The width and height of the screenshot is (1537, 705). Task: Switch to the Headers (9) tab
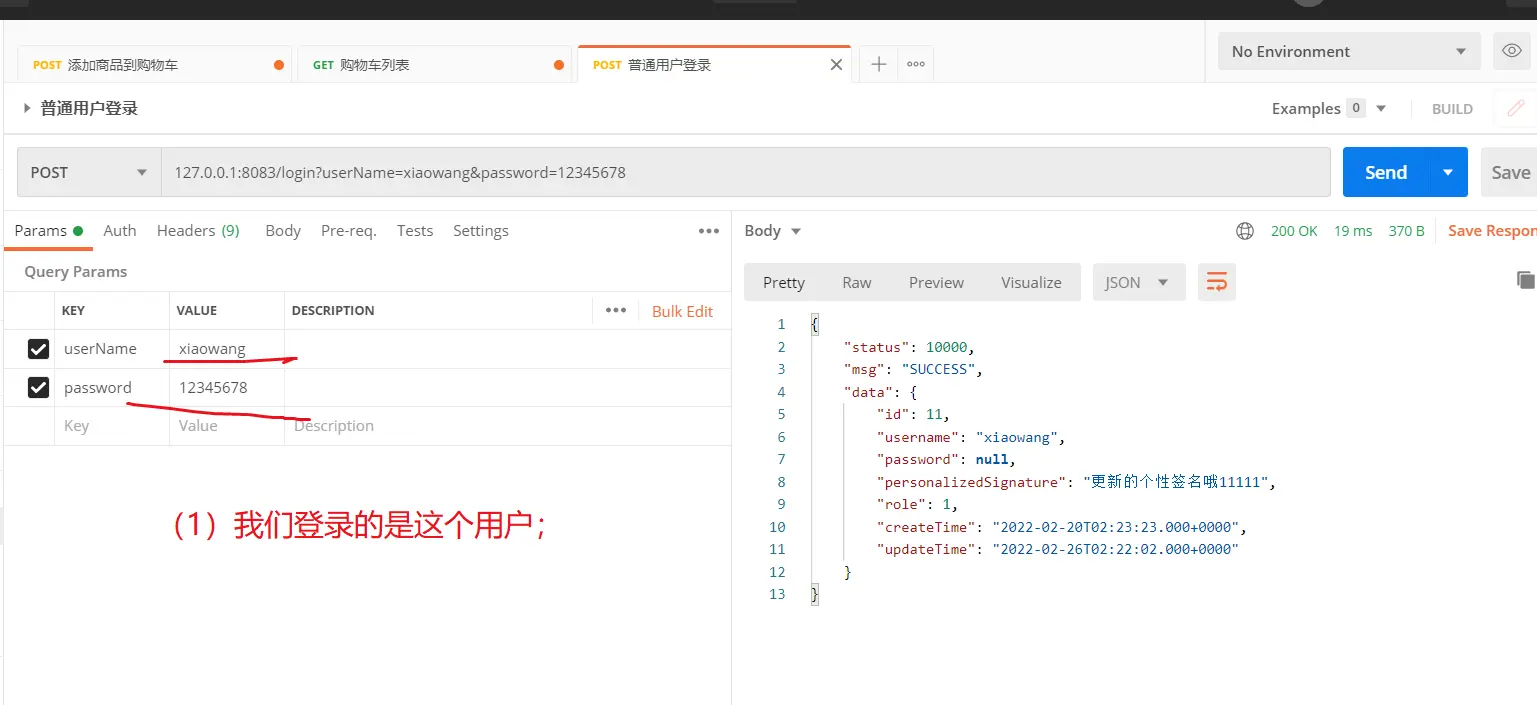pyautogui.click(x=198, y=231)
